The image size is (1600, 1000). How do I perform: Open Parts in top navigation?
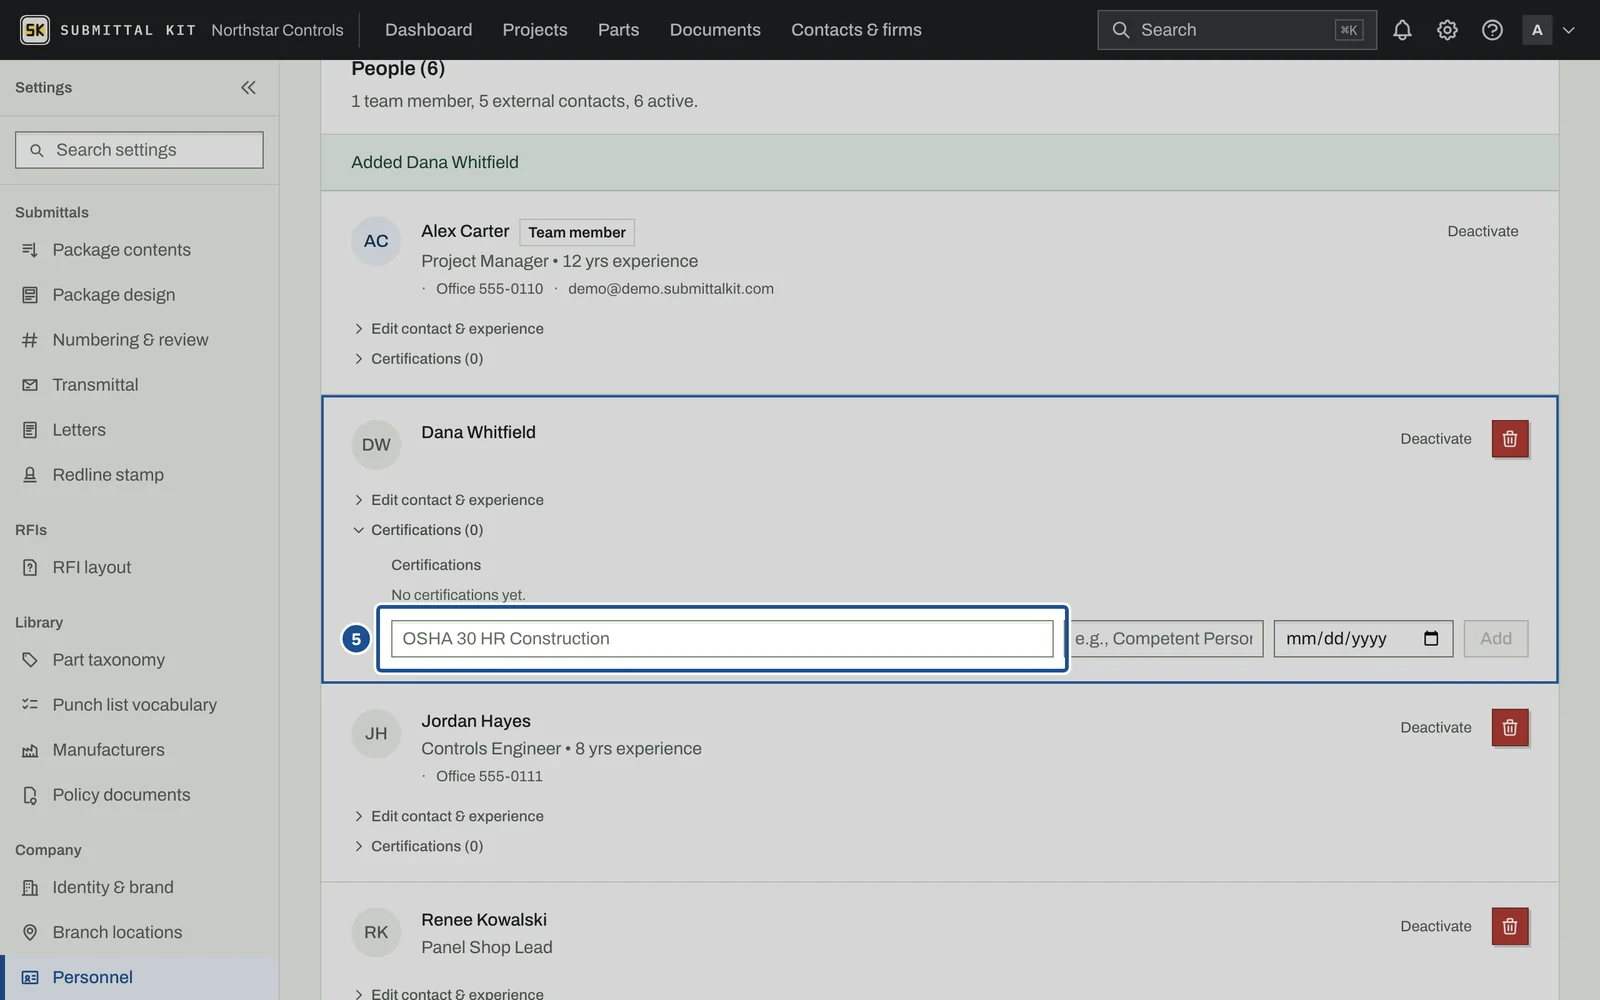[x=618, y=30]
